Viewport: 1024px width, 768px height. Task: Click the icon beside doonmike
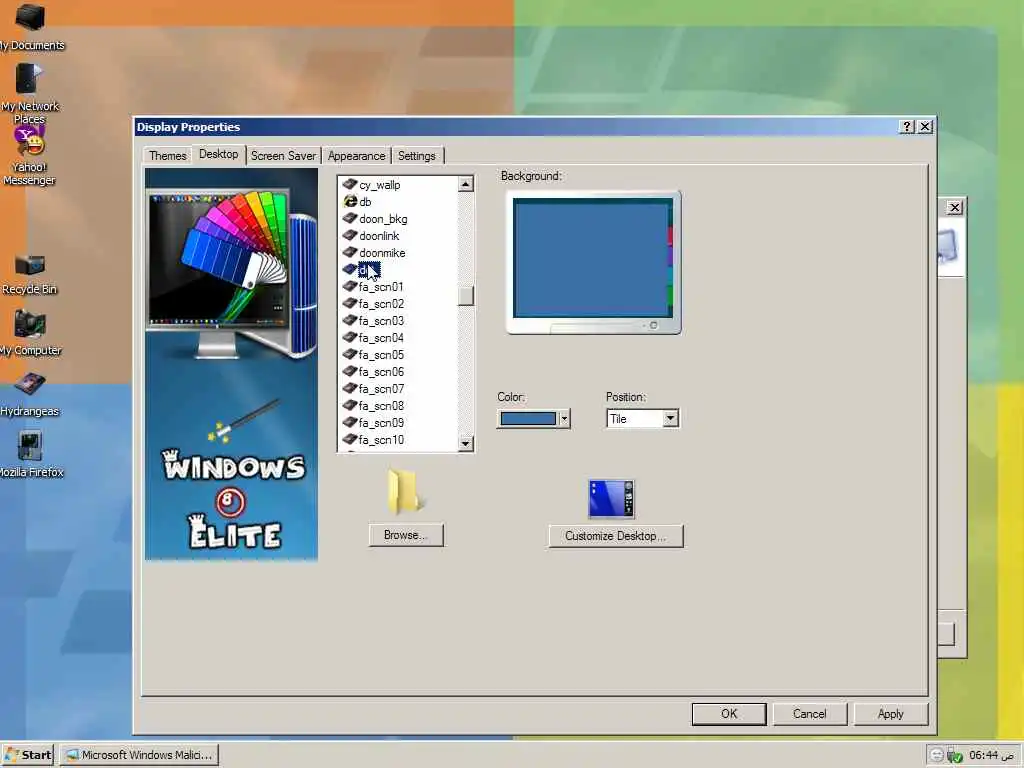click(x=350, y=253)
